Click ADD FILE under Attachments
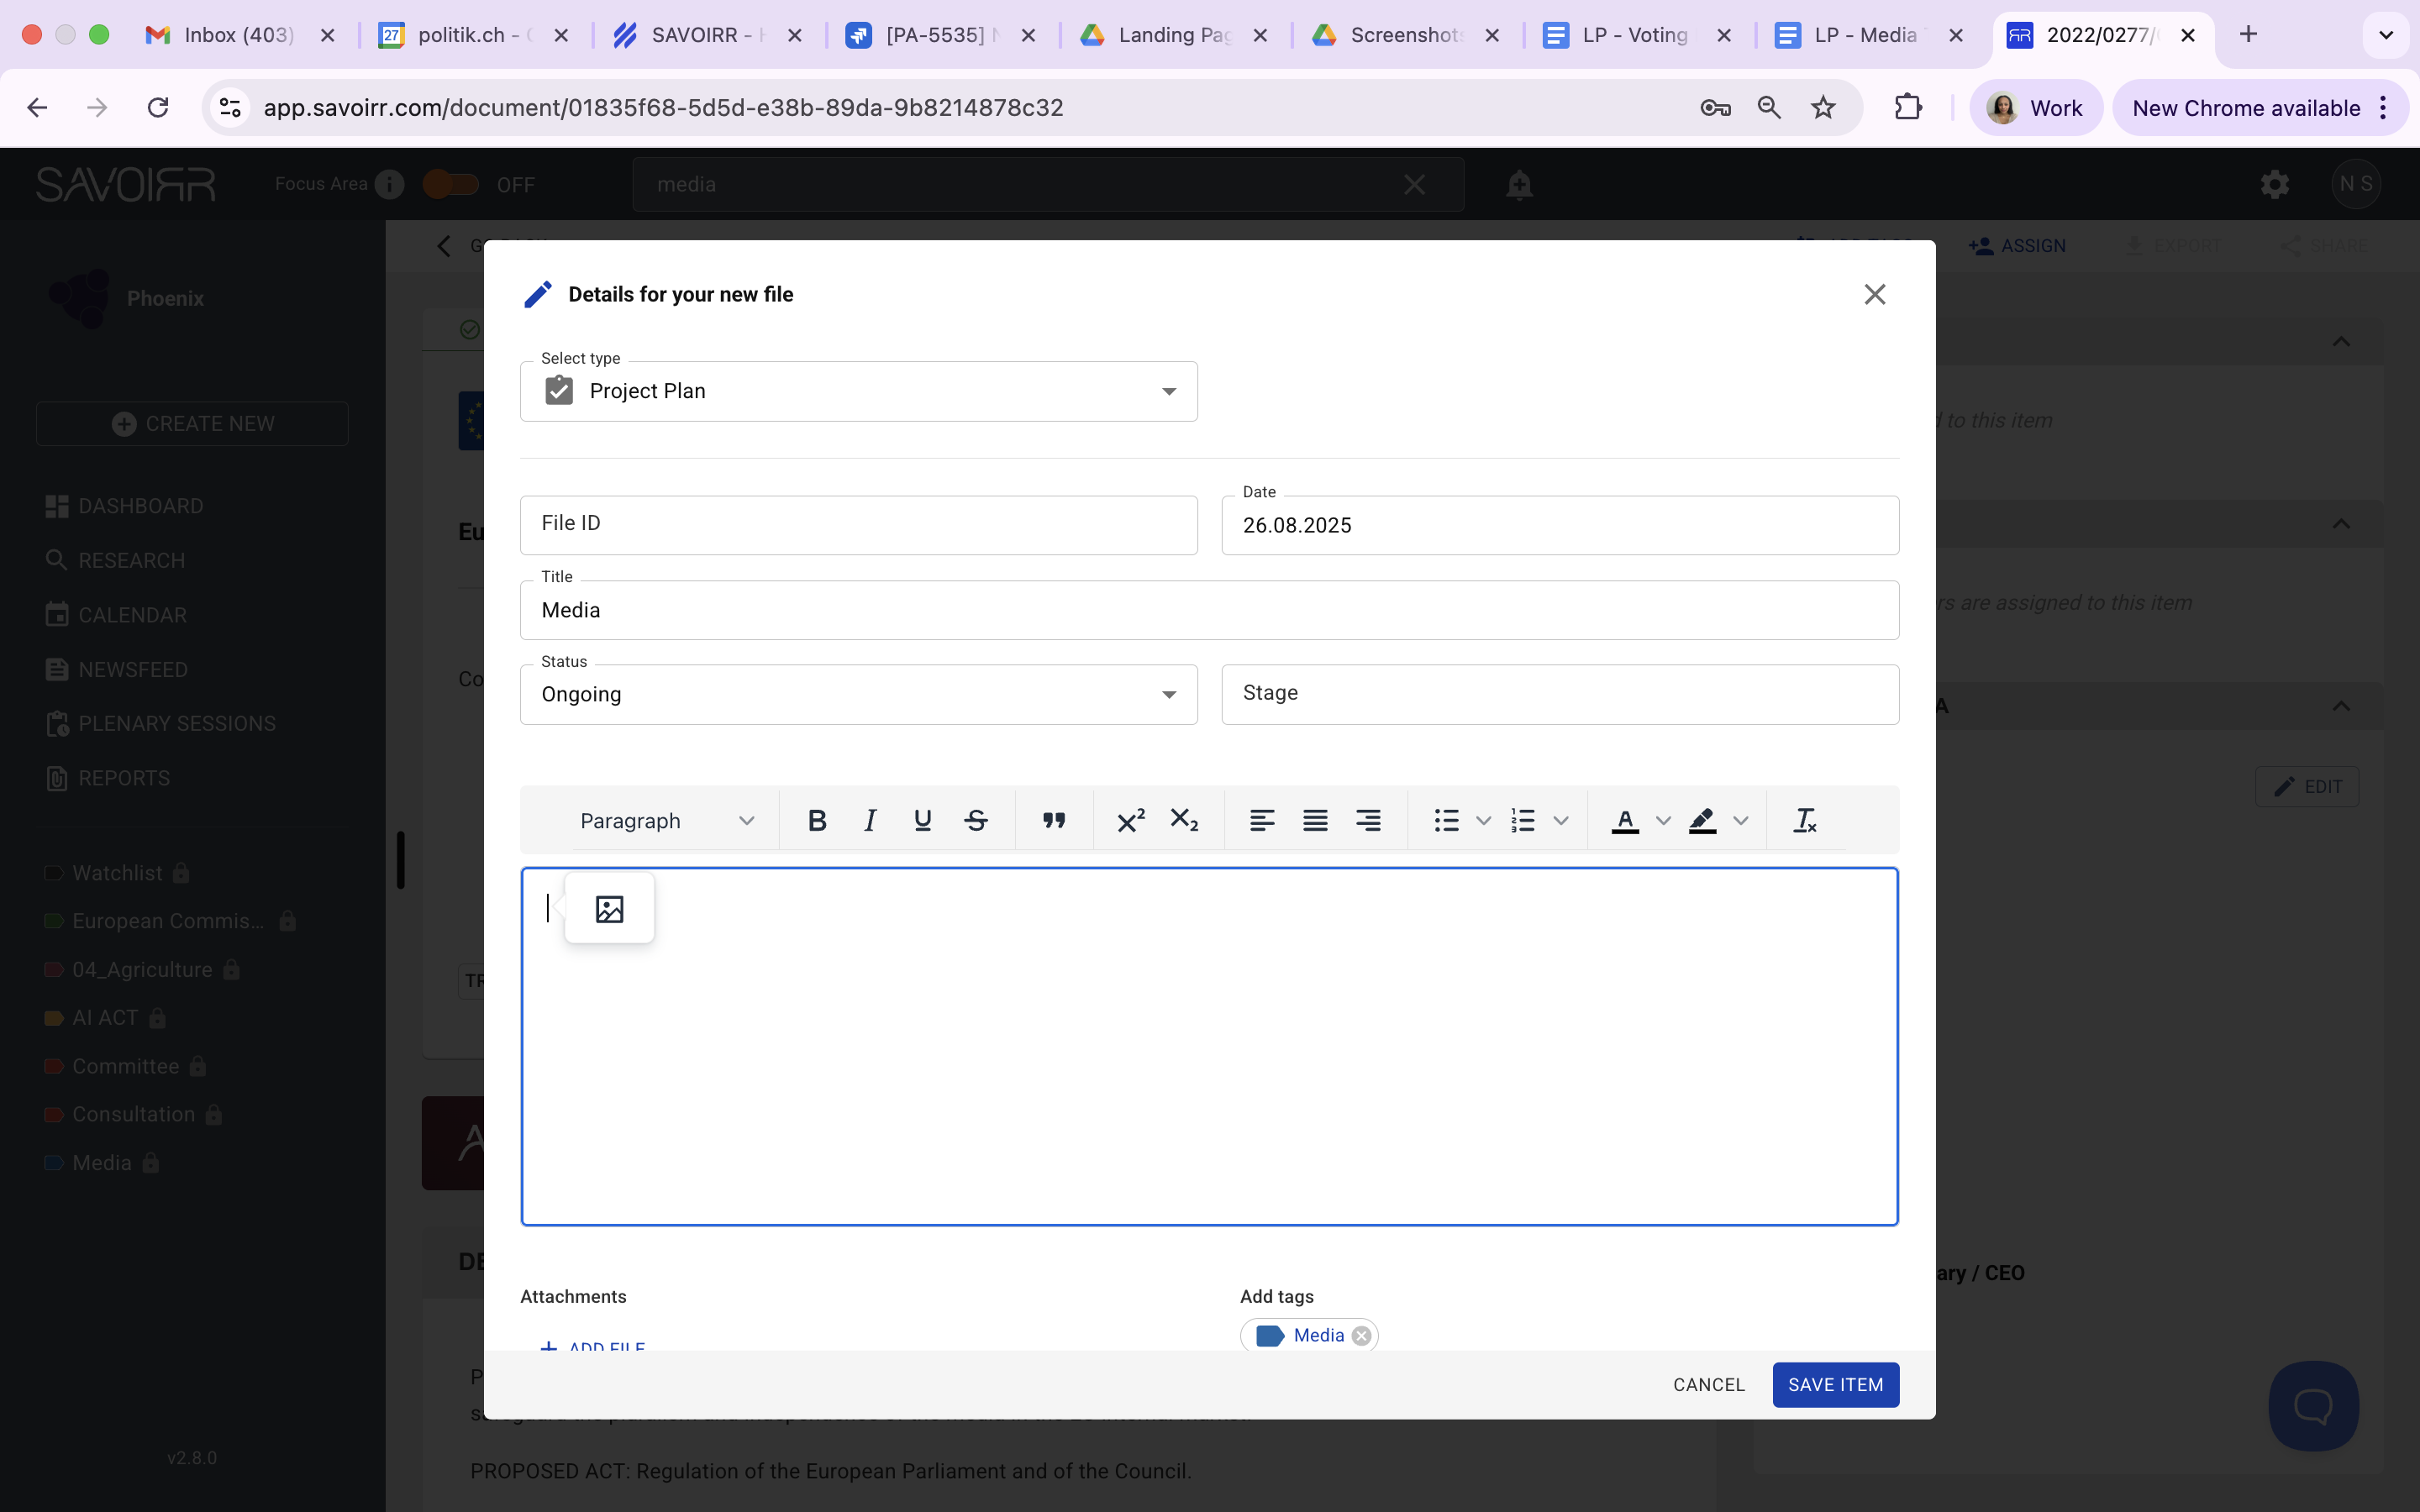Image resolution: width=2420 pixels, height=1512 pixels. tap(593, 1347)
